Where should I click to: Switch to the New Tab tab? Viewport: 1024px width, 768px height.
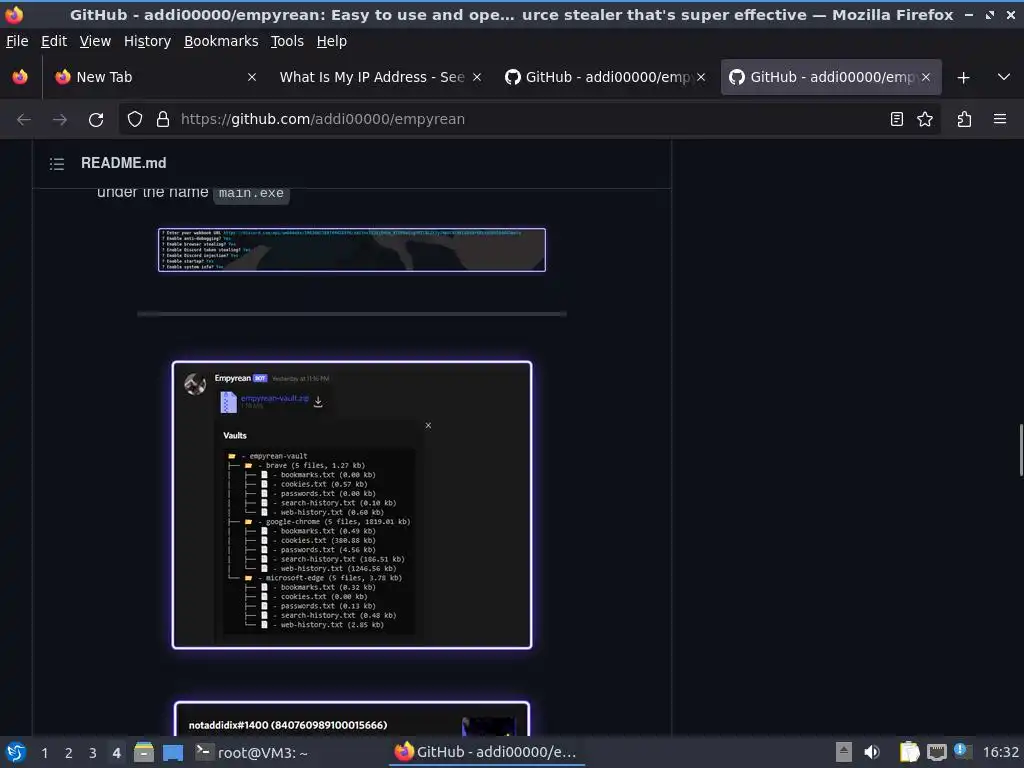155,77
